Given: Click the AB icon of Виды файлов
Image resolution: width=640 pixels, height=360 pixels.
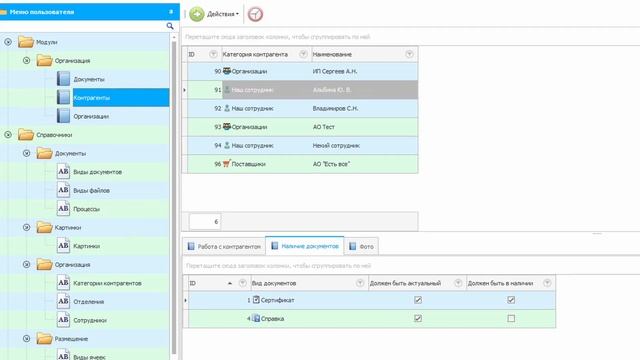Looking at the screenshot, I should tap(63, 190).
